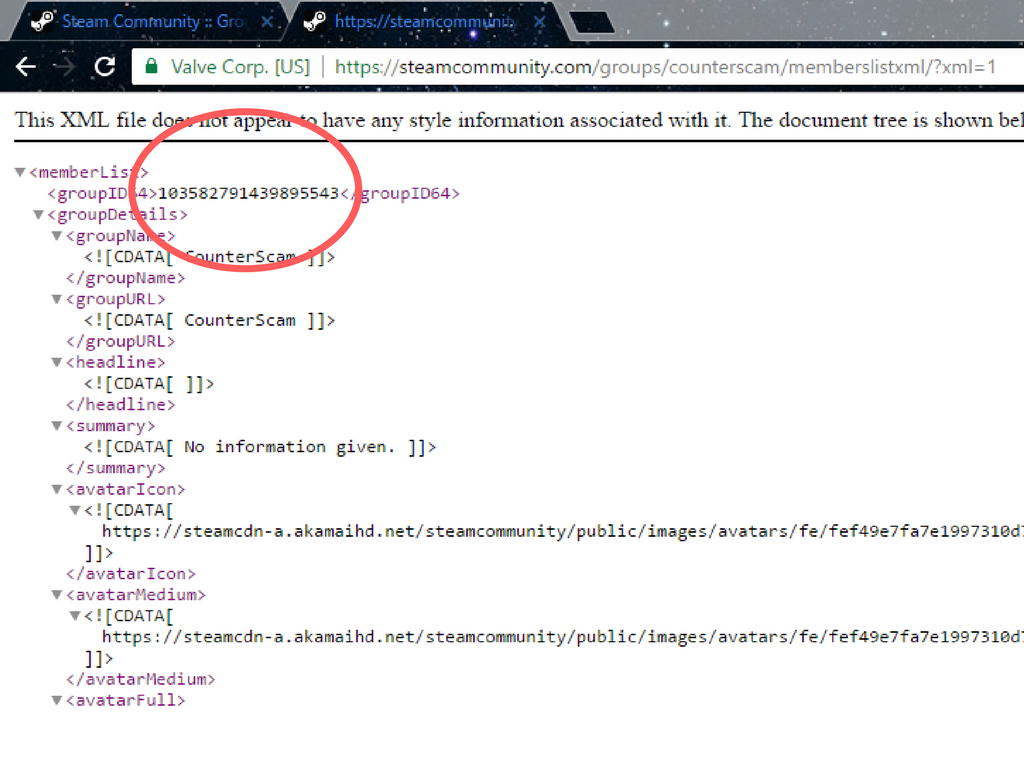Click the closing </groupURL> tag

(120, 342)
